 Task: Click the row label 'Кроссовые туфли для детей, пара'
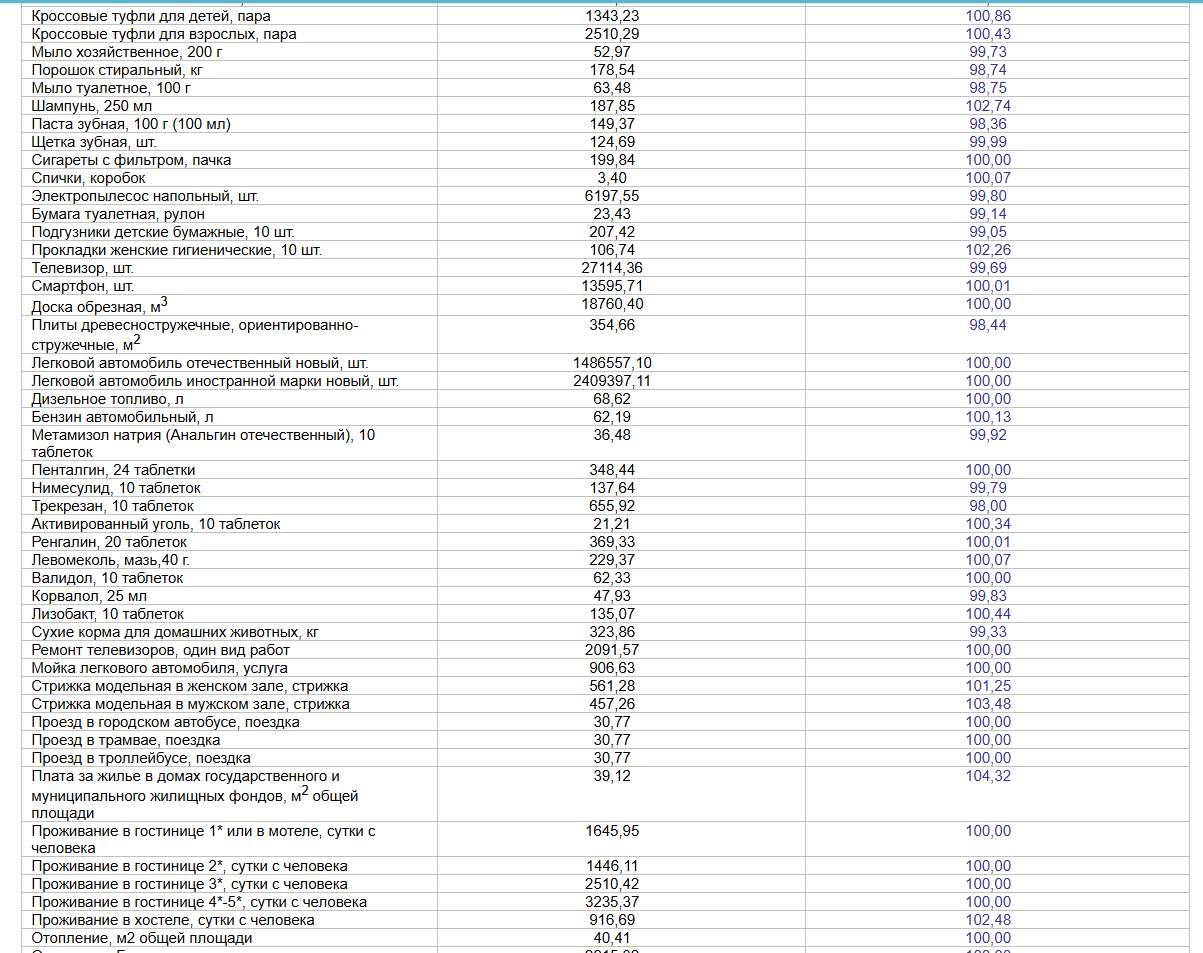(x=151, y=16)
